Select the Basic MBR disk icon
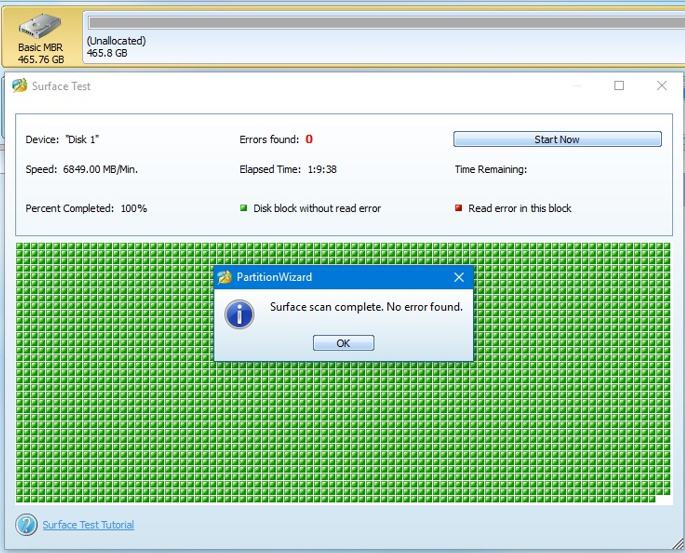 pos(40,26)
